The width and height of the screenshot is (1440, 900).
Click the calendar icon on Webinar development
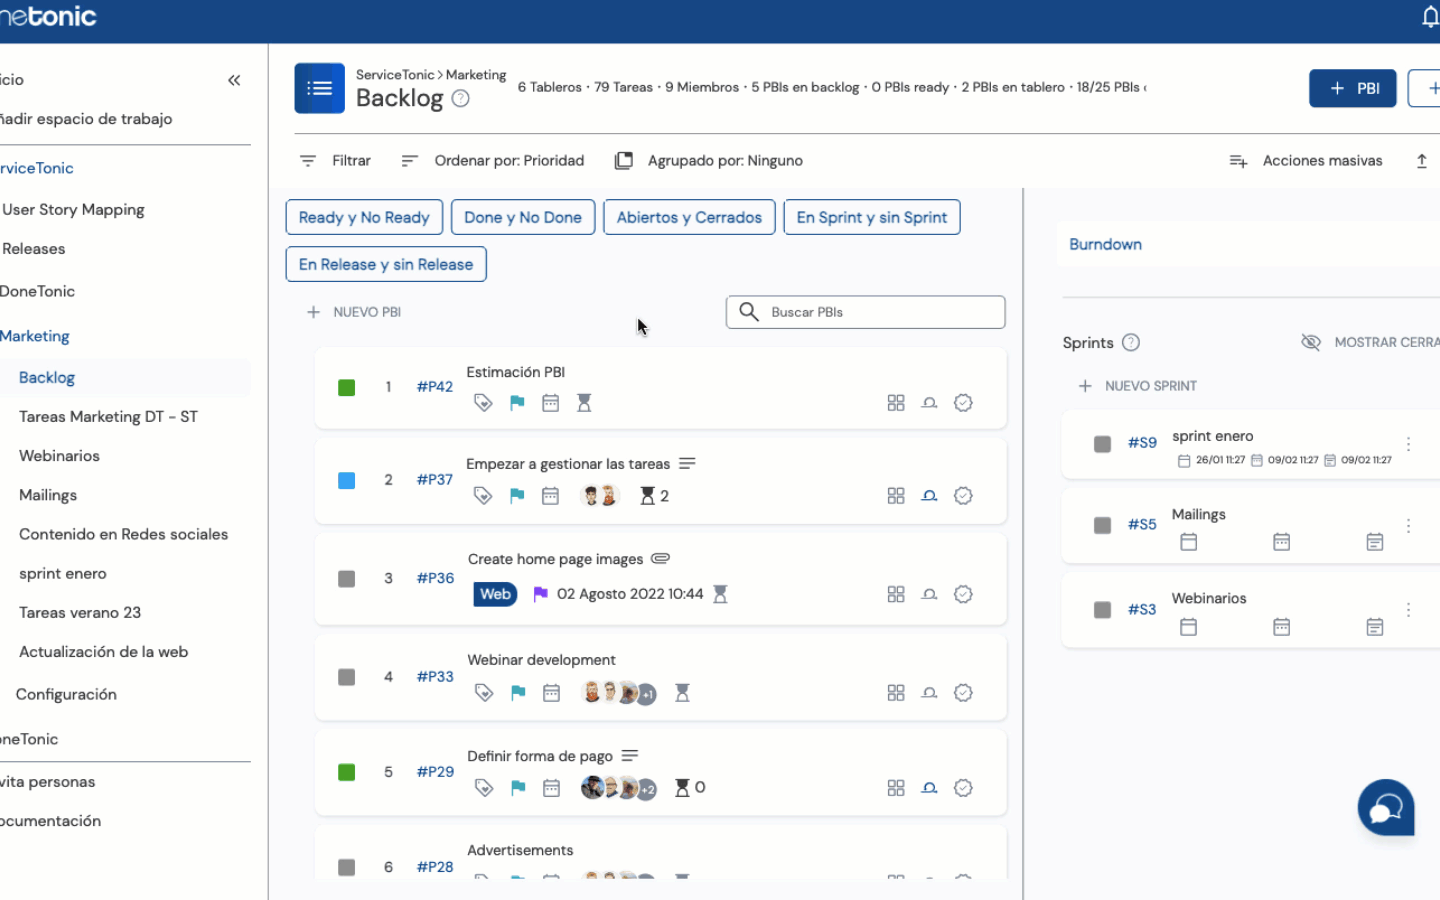pos(551,693)
